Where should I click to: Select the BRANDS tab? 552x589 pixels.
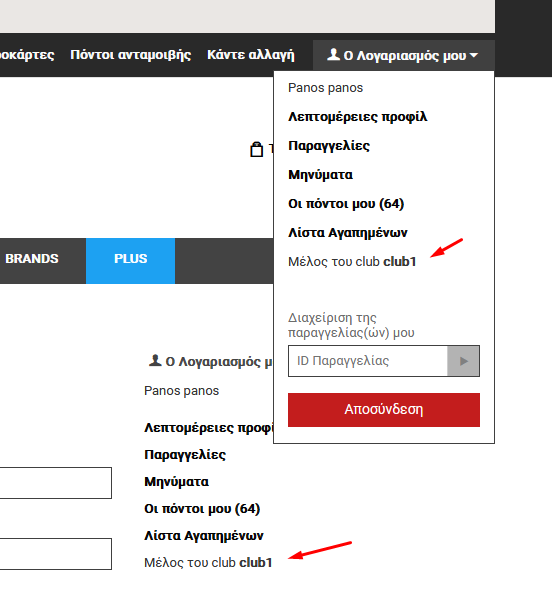(x=32, y=259)
